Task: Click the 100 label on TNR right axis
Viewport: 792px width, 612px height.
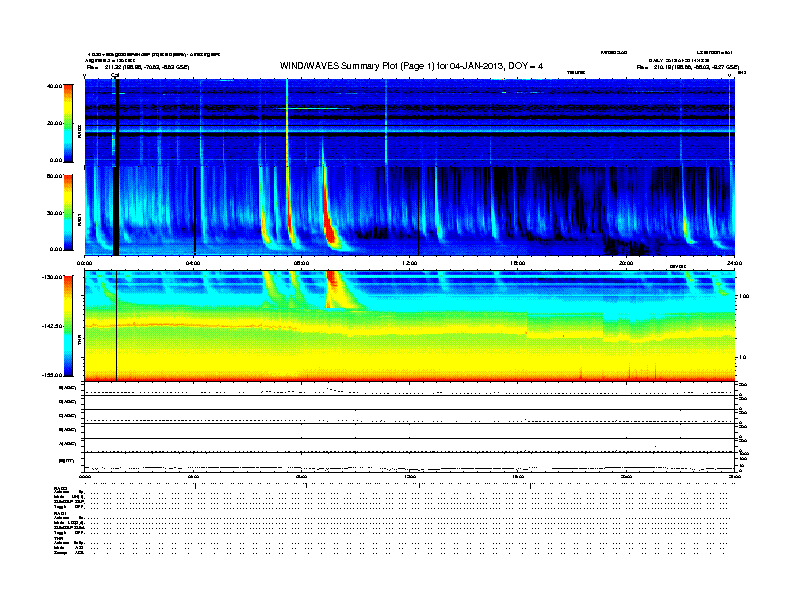Action: (743, 296)
